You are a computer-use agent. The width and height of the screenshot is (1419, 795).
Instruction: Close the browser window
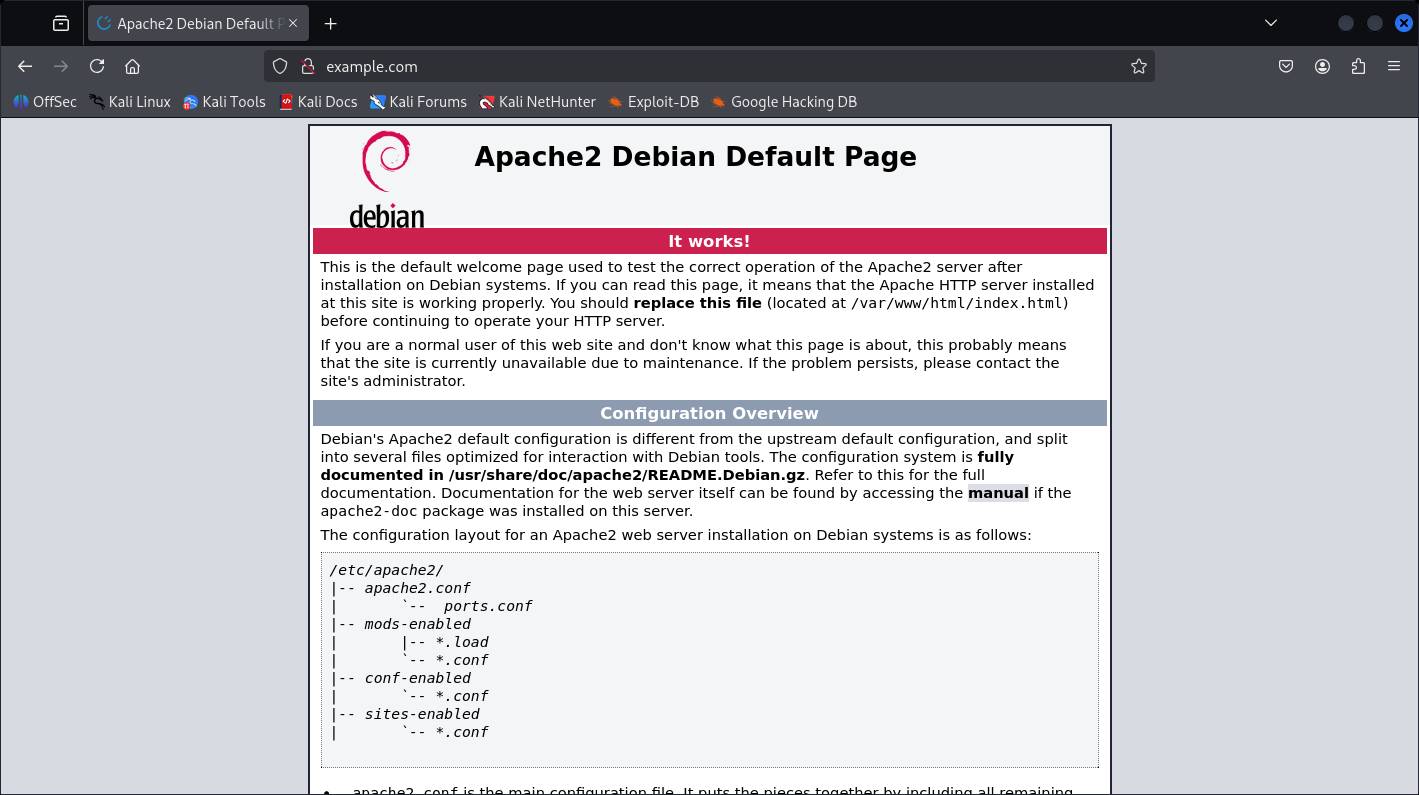click(1403, 23)
